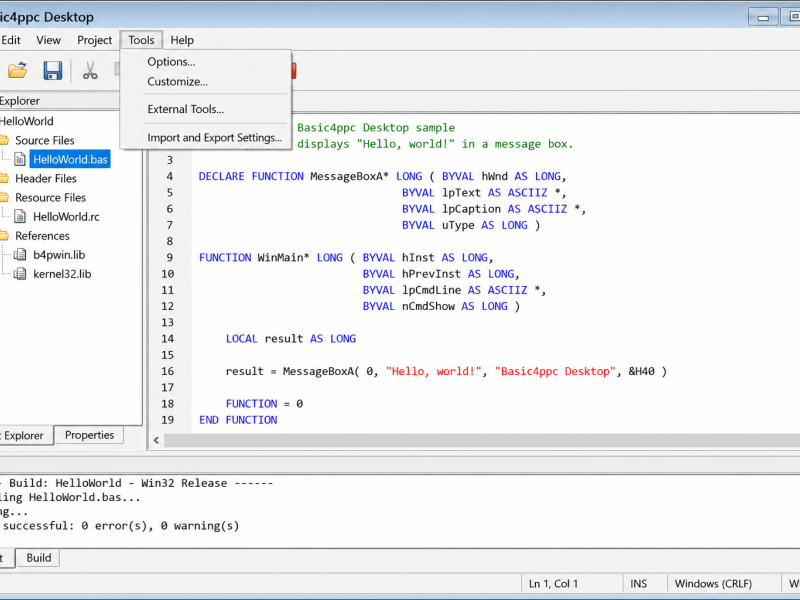Open the Project menu
The image size is (800, 600).
point(94,40)
